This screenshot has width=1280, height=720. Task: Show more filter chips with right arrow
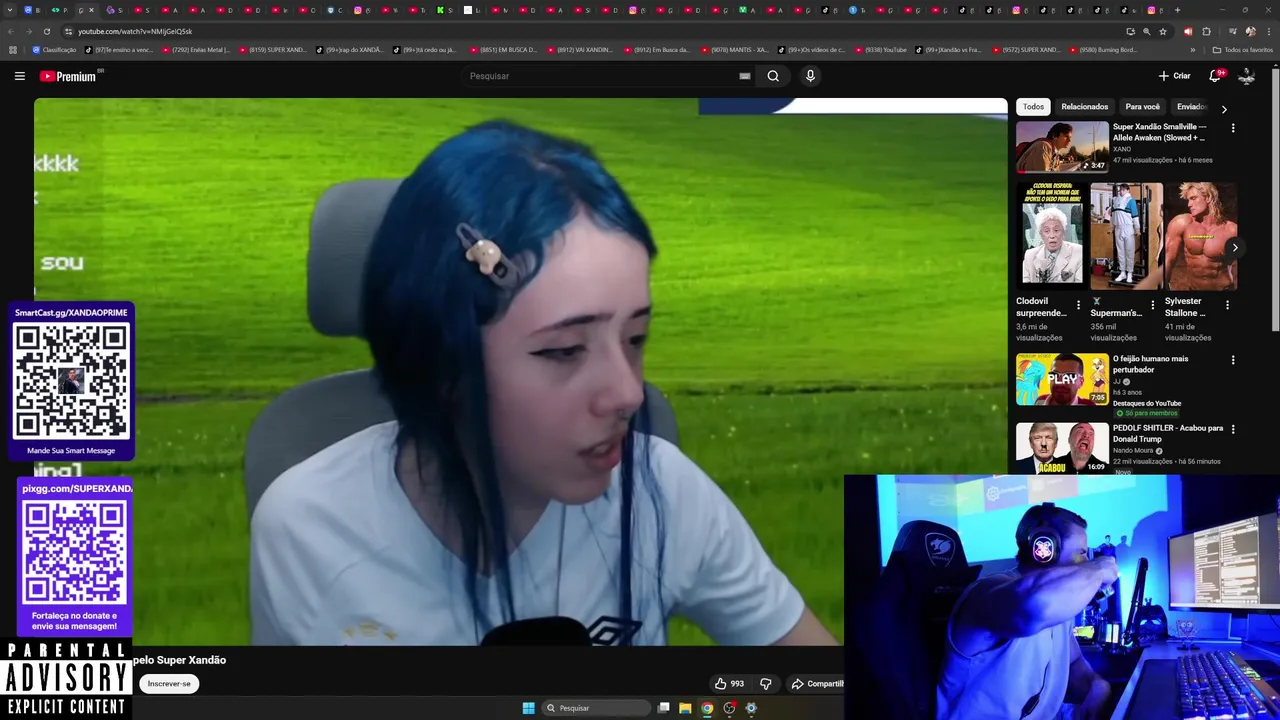click(1224, 108)
